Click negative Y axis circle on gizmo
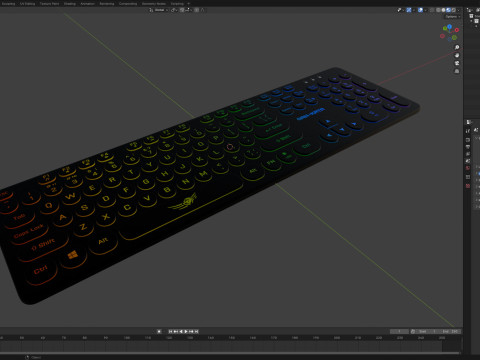The height and width of the screenshot is (360, 480). click(x=454, y=38)
